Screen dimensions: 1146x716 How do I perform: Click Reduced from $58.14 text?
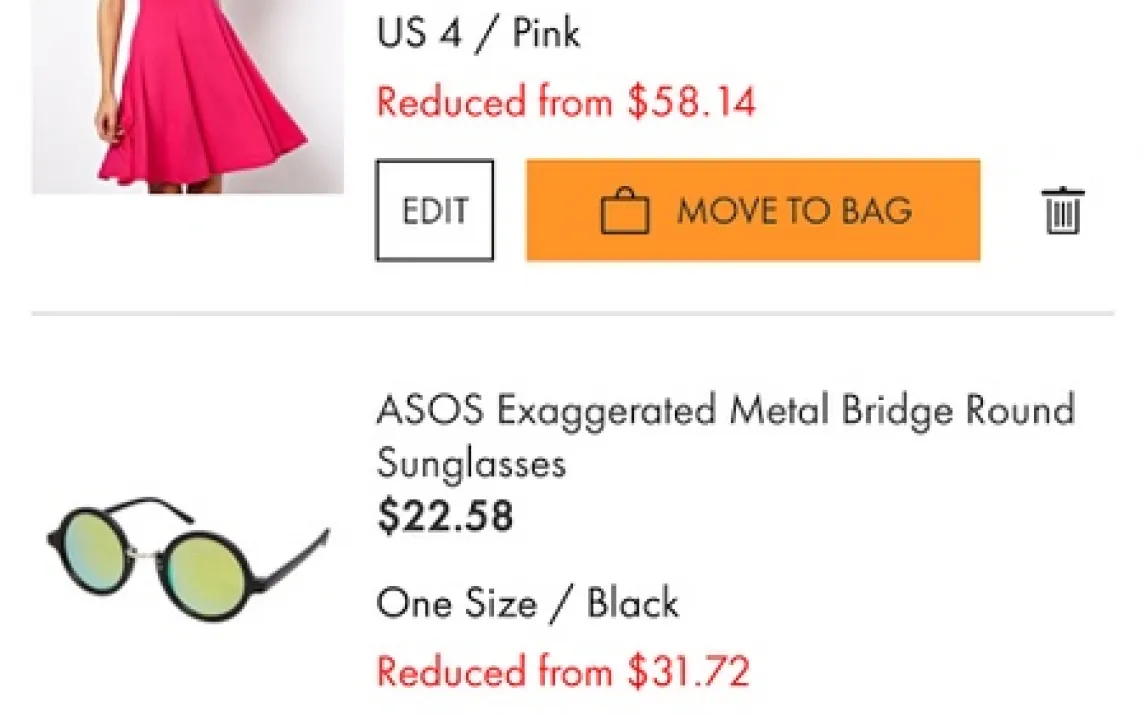[566, 102]
